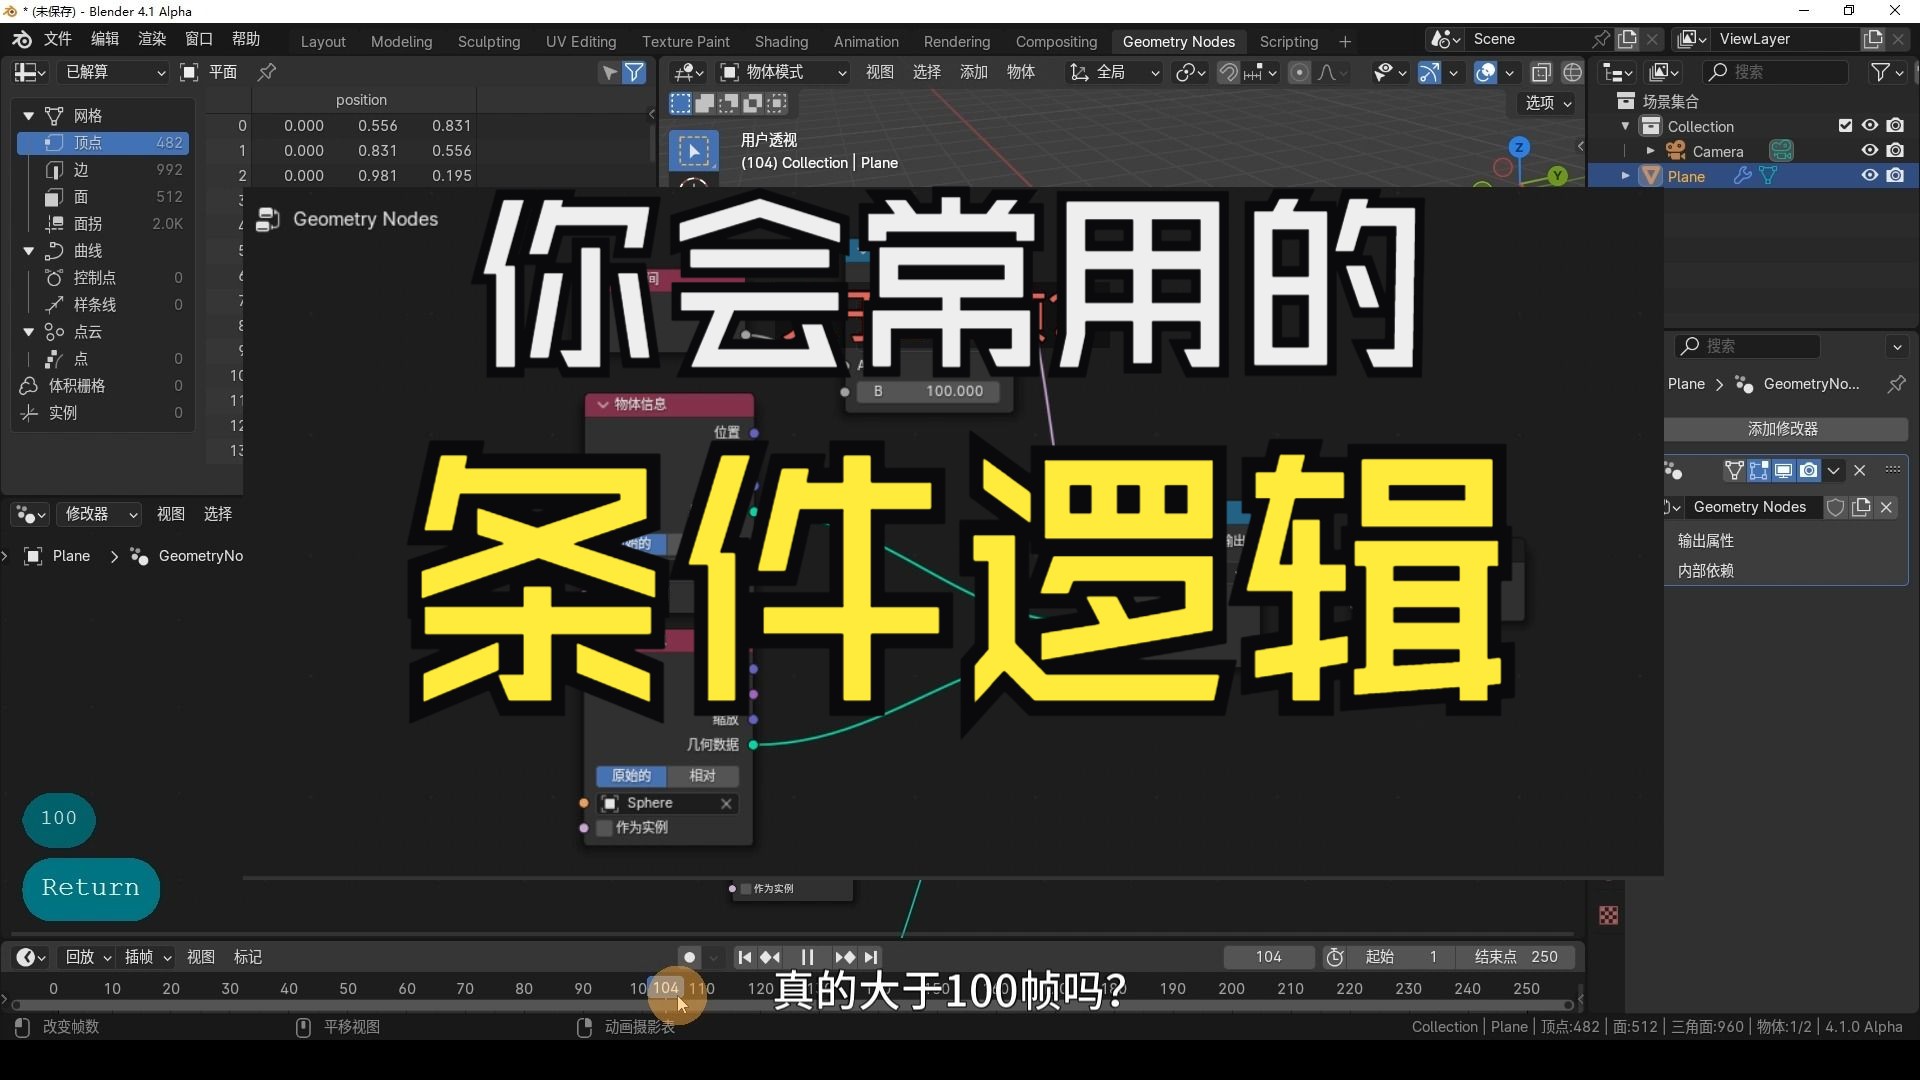Screen dimensions: 1920x1080
Task: Pin the spreadsheet editor
Action: [267, 72]
